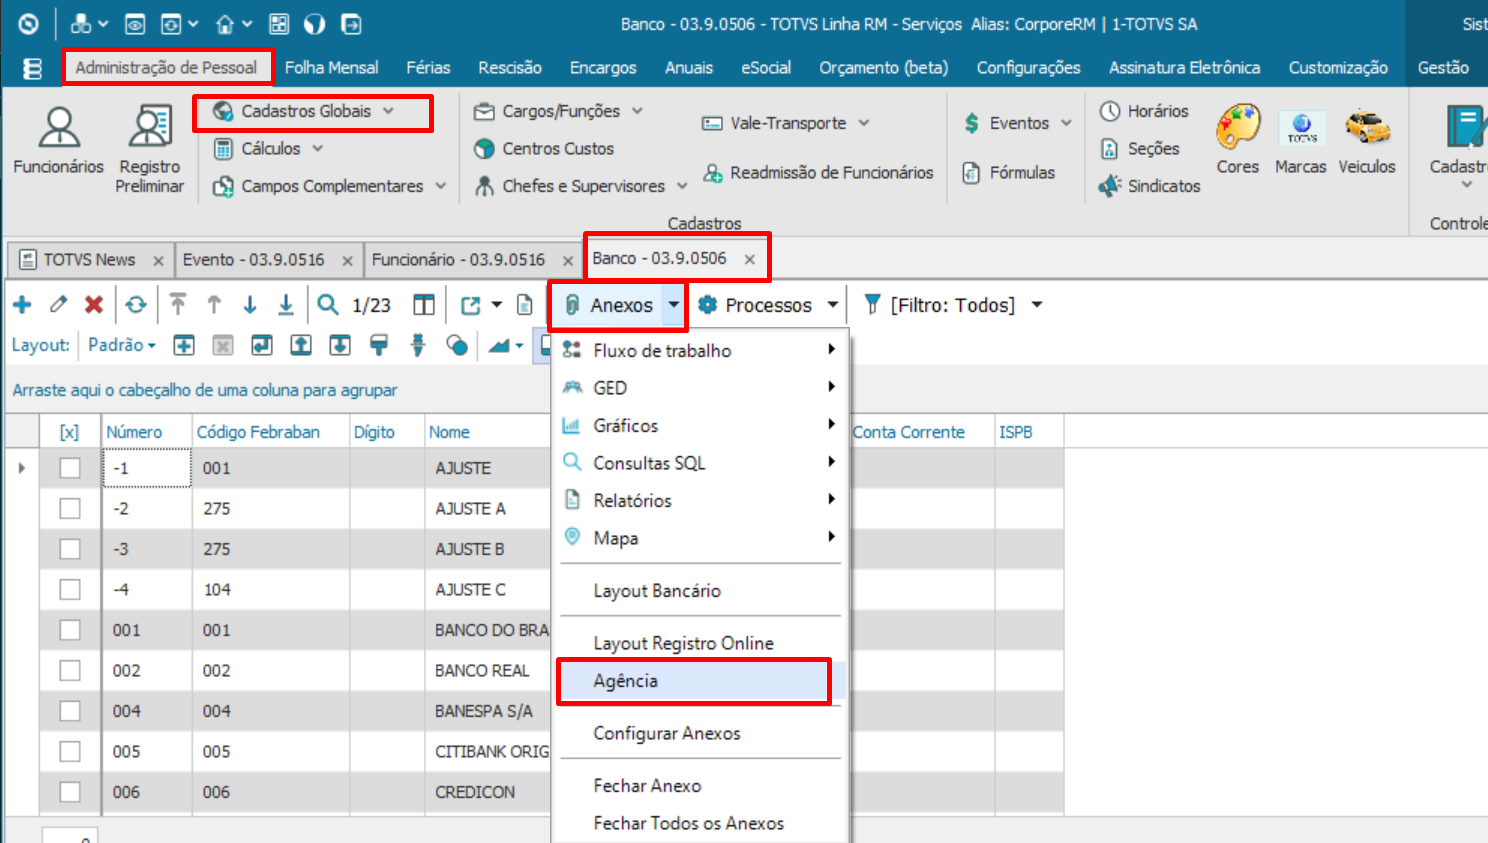The height and width of the screenshot is (843, 1488).
Task: Click the add new record plus icon
Action: tap(22, 305)
